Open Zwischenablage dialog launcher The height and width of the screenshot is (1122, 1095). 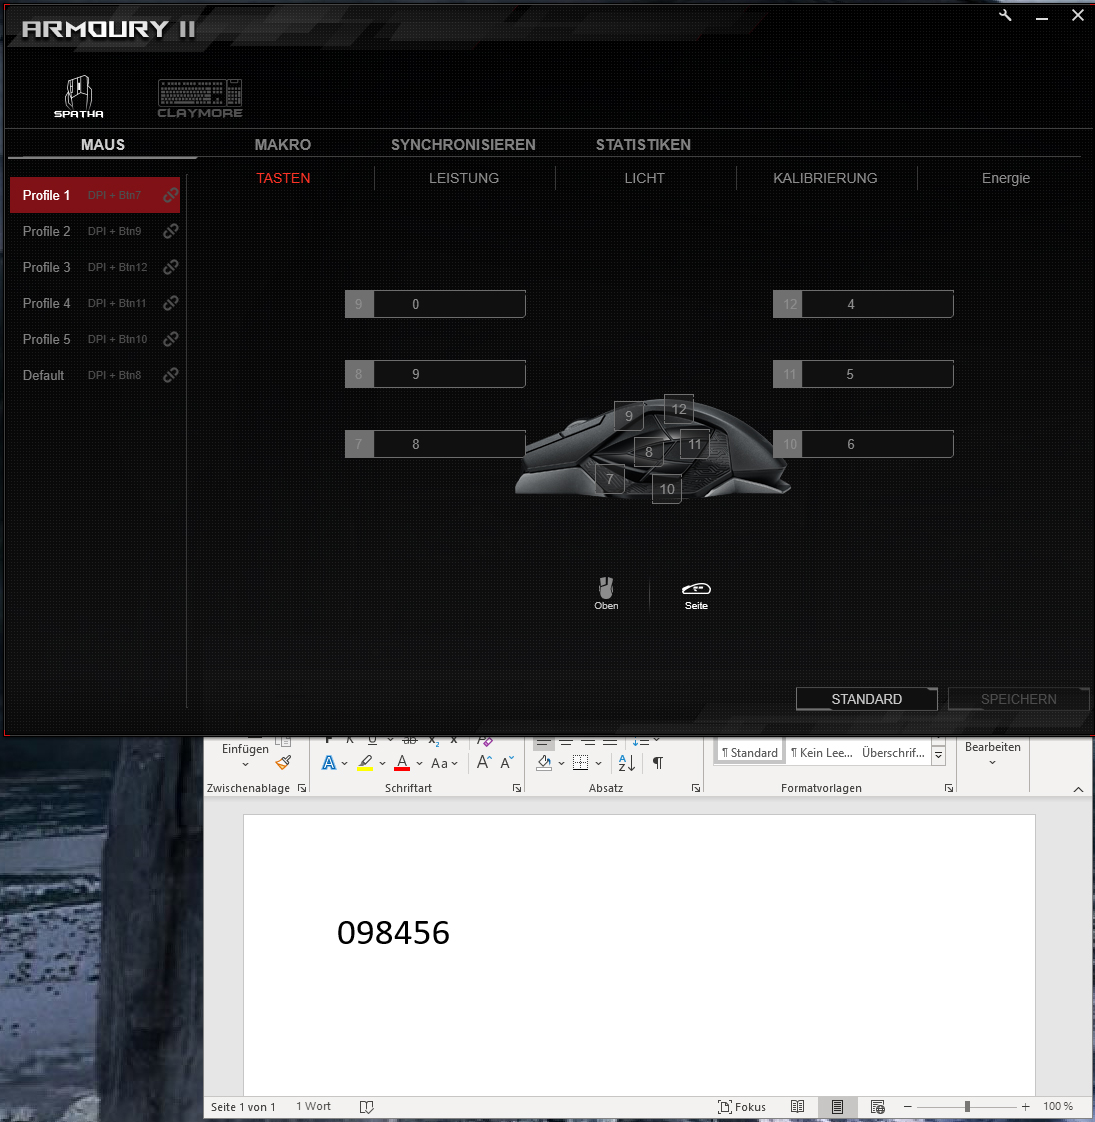point(302,788)
